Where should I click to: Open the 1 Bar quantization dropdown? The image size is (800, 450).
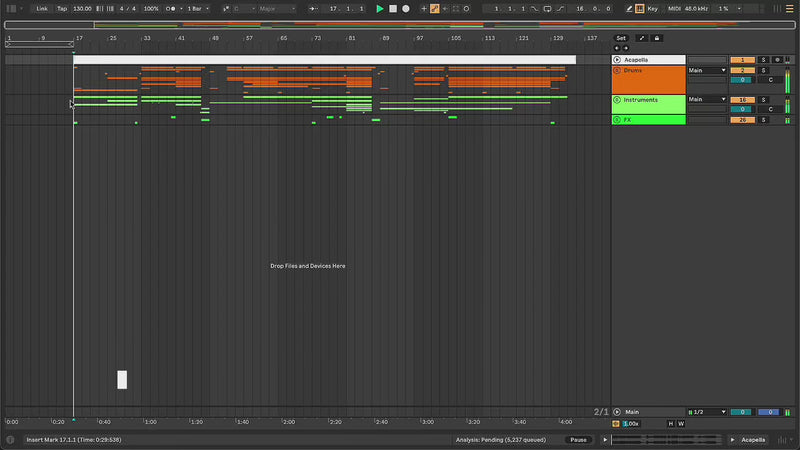tap(198, 8)
